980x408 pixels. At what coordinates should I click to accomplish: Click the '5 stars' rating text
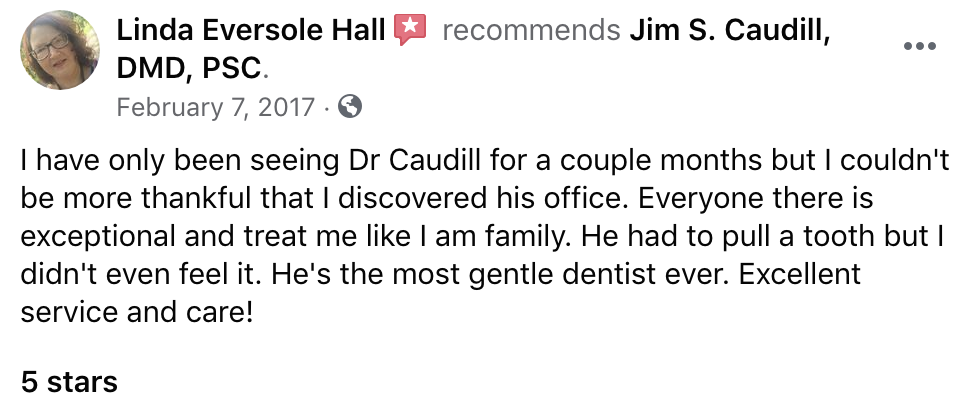click(69, 381)
